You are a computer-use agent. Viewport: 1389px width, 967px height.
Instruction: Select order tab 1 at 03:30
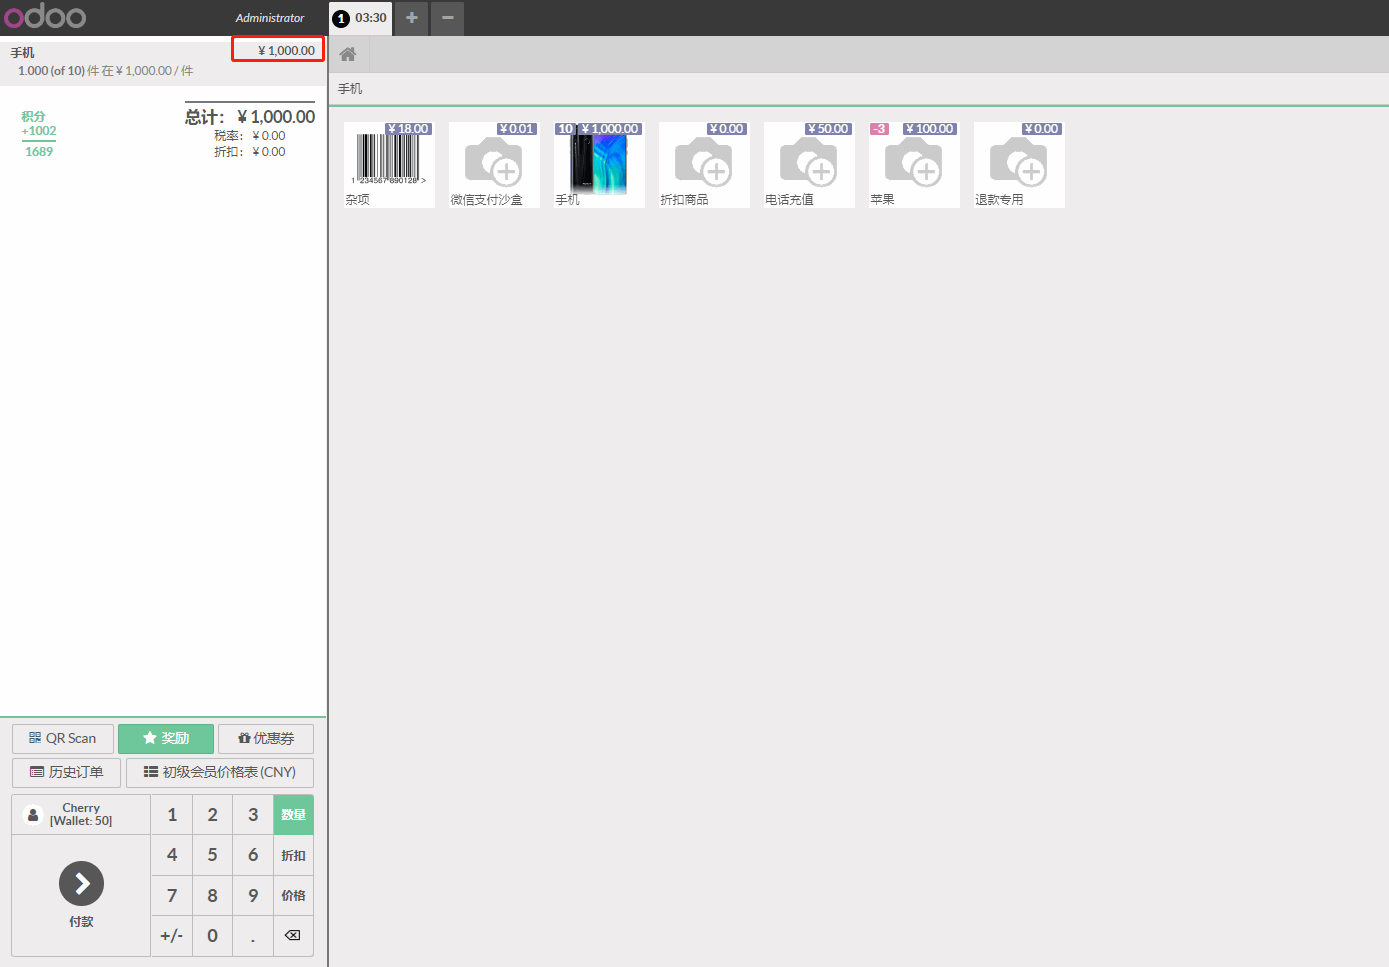360,18
